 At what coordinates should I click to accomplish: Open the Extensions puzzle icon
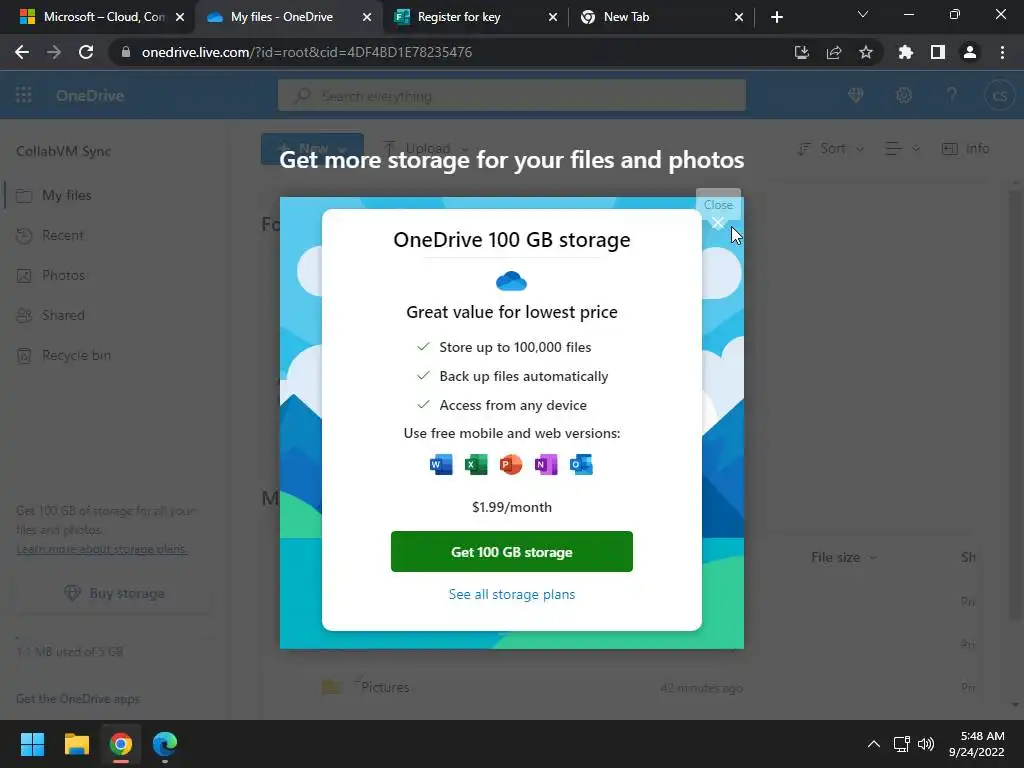tap(906, 52)
